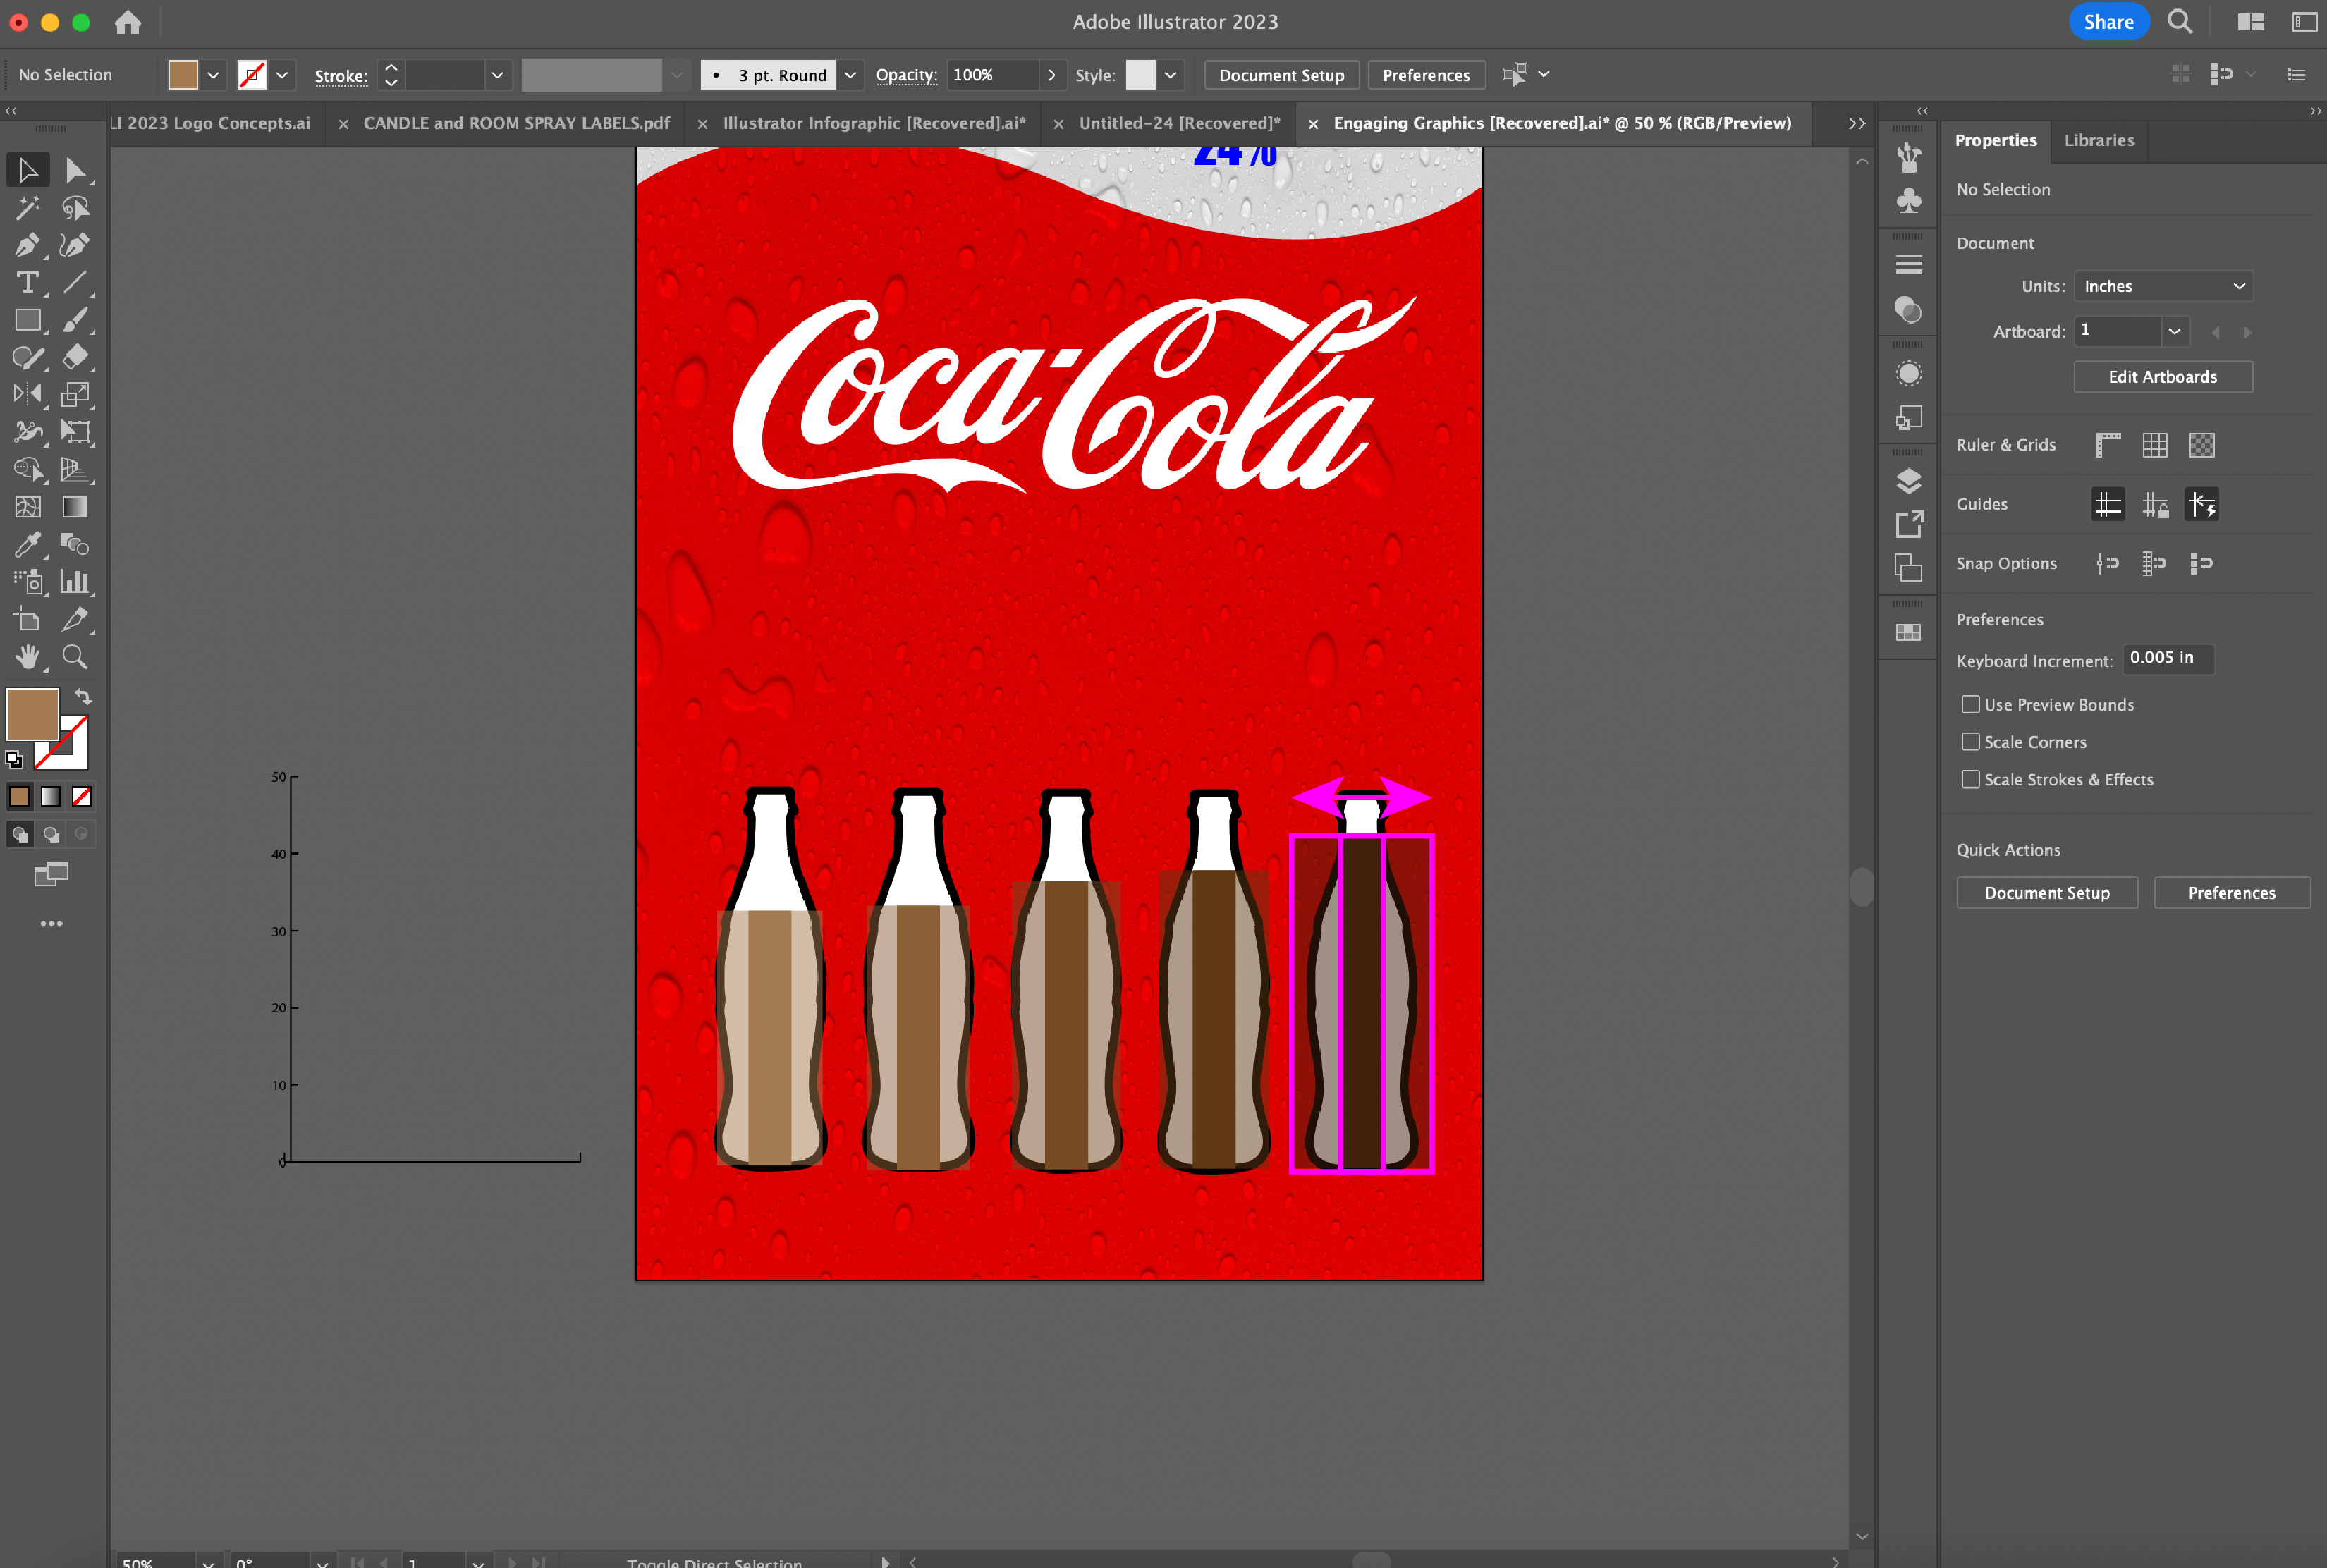Open the 3 pt. Round brush dropdown
The image size is (2327, 1568).
pos(849,75)
